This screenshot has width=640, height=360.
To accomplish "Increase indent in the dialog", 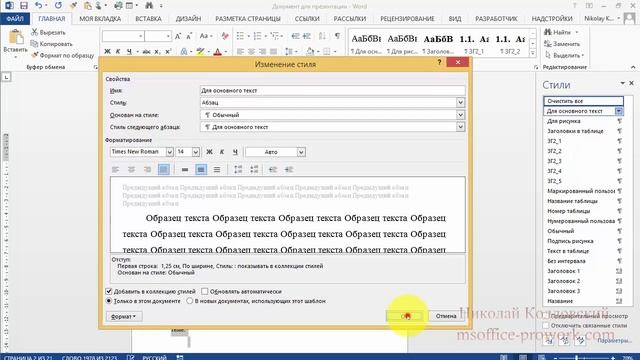I will 289,169.
